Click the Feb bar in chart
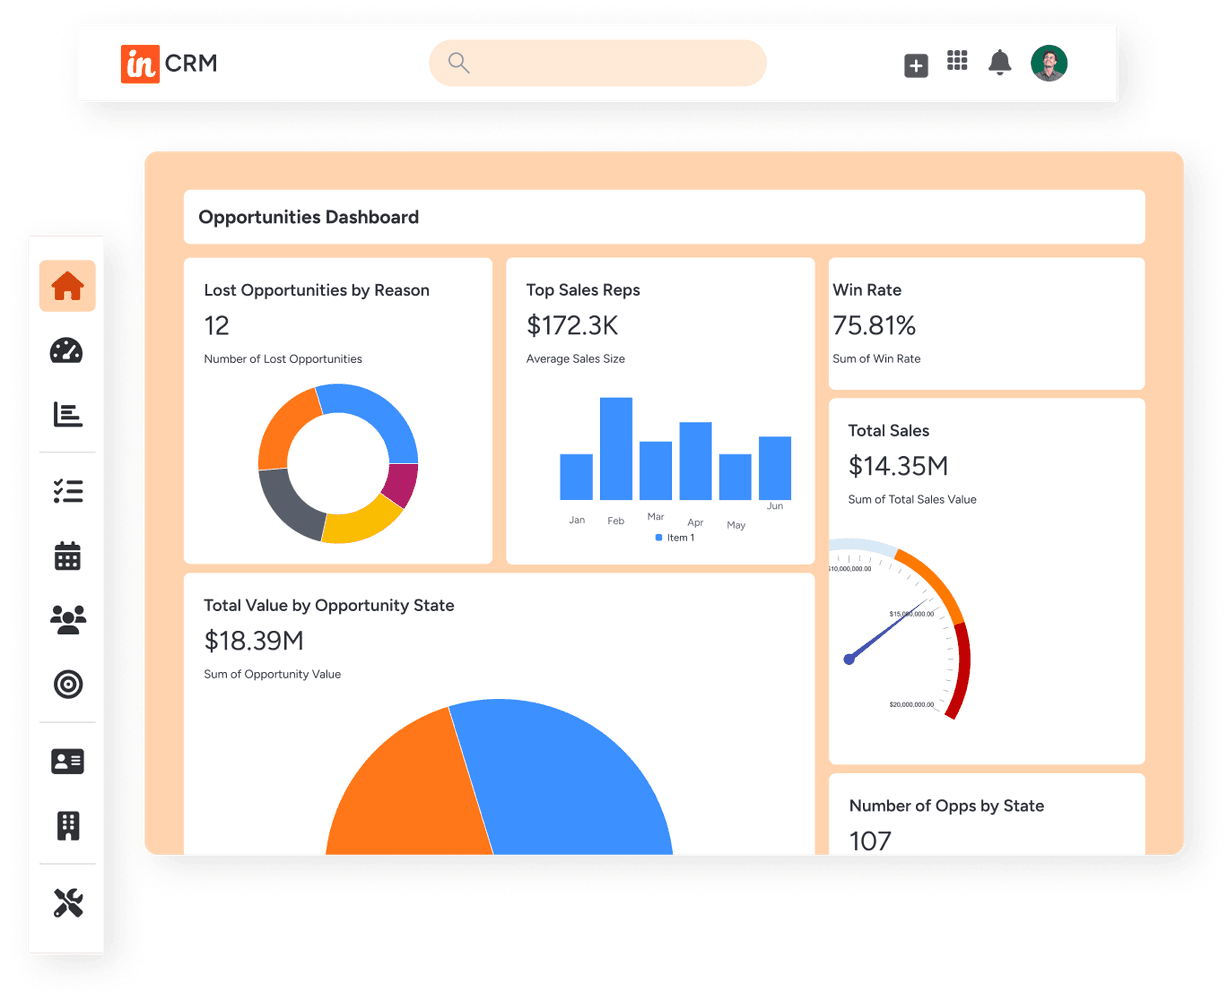This screenshot has height=1000, width=1228. coord(616,449)
